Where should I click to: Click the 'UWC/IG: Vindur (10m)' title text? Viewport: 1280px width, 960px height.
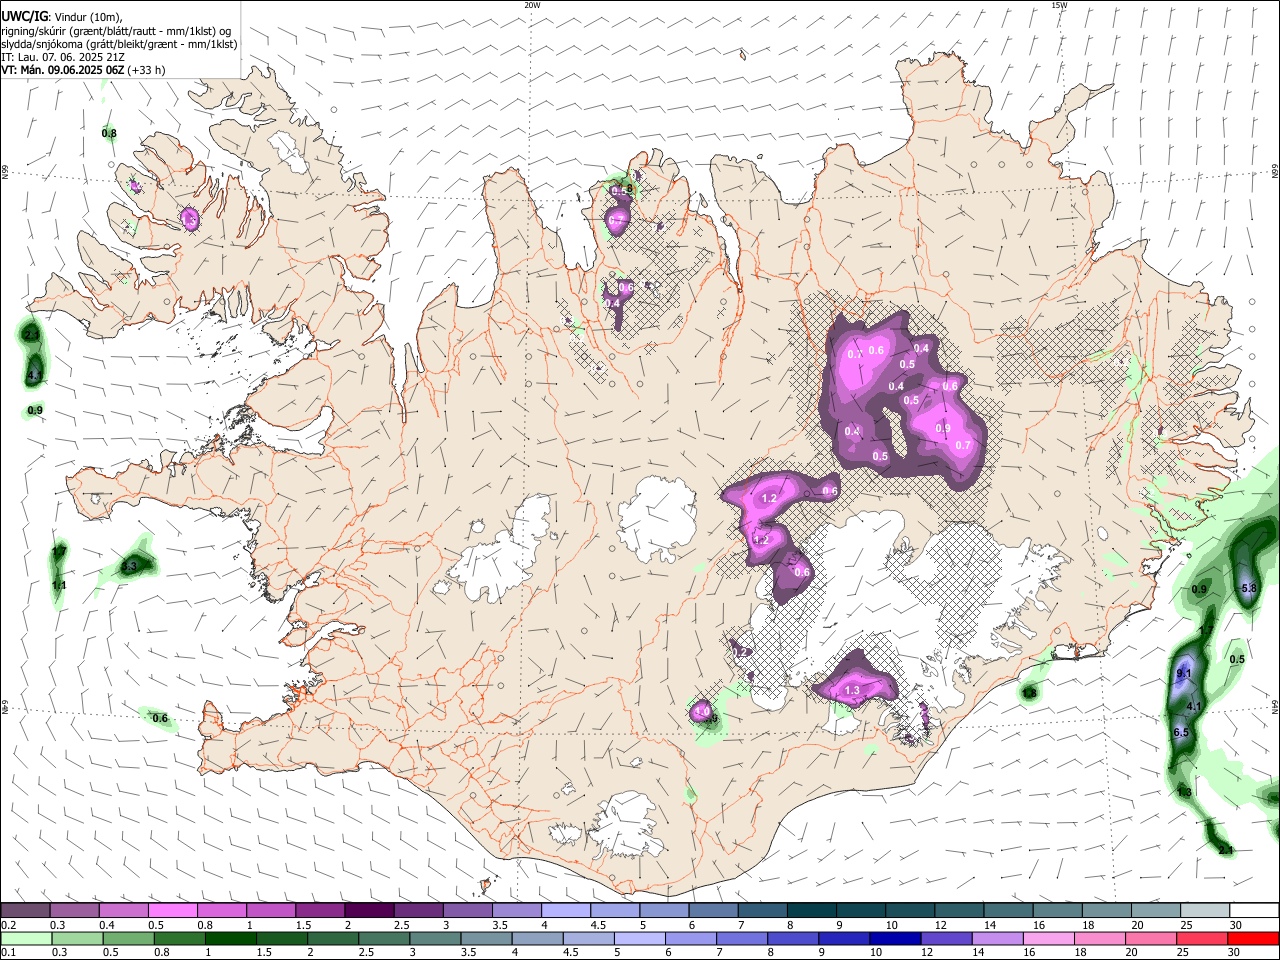pos(62,17)
